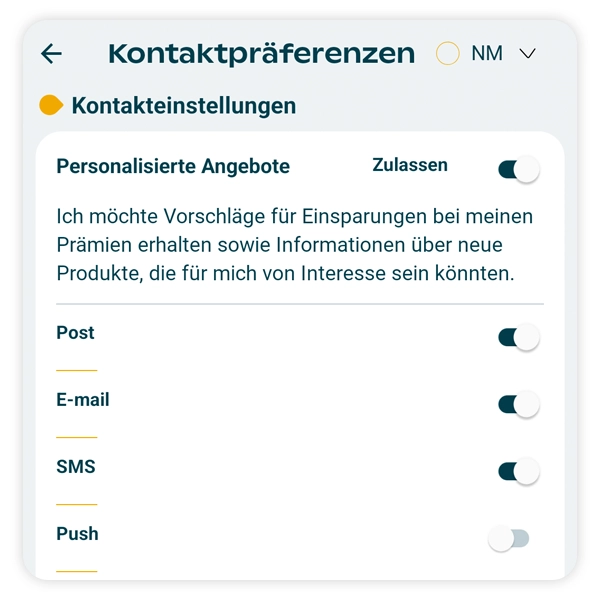
Task: Click the Post channel label
Action: [x=76, y=333]
